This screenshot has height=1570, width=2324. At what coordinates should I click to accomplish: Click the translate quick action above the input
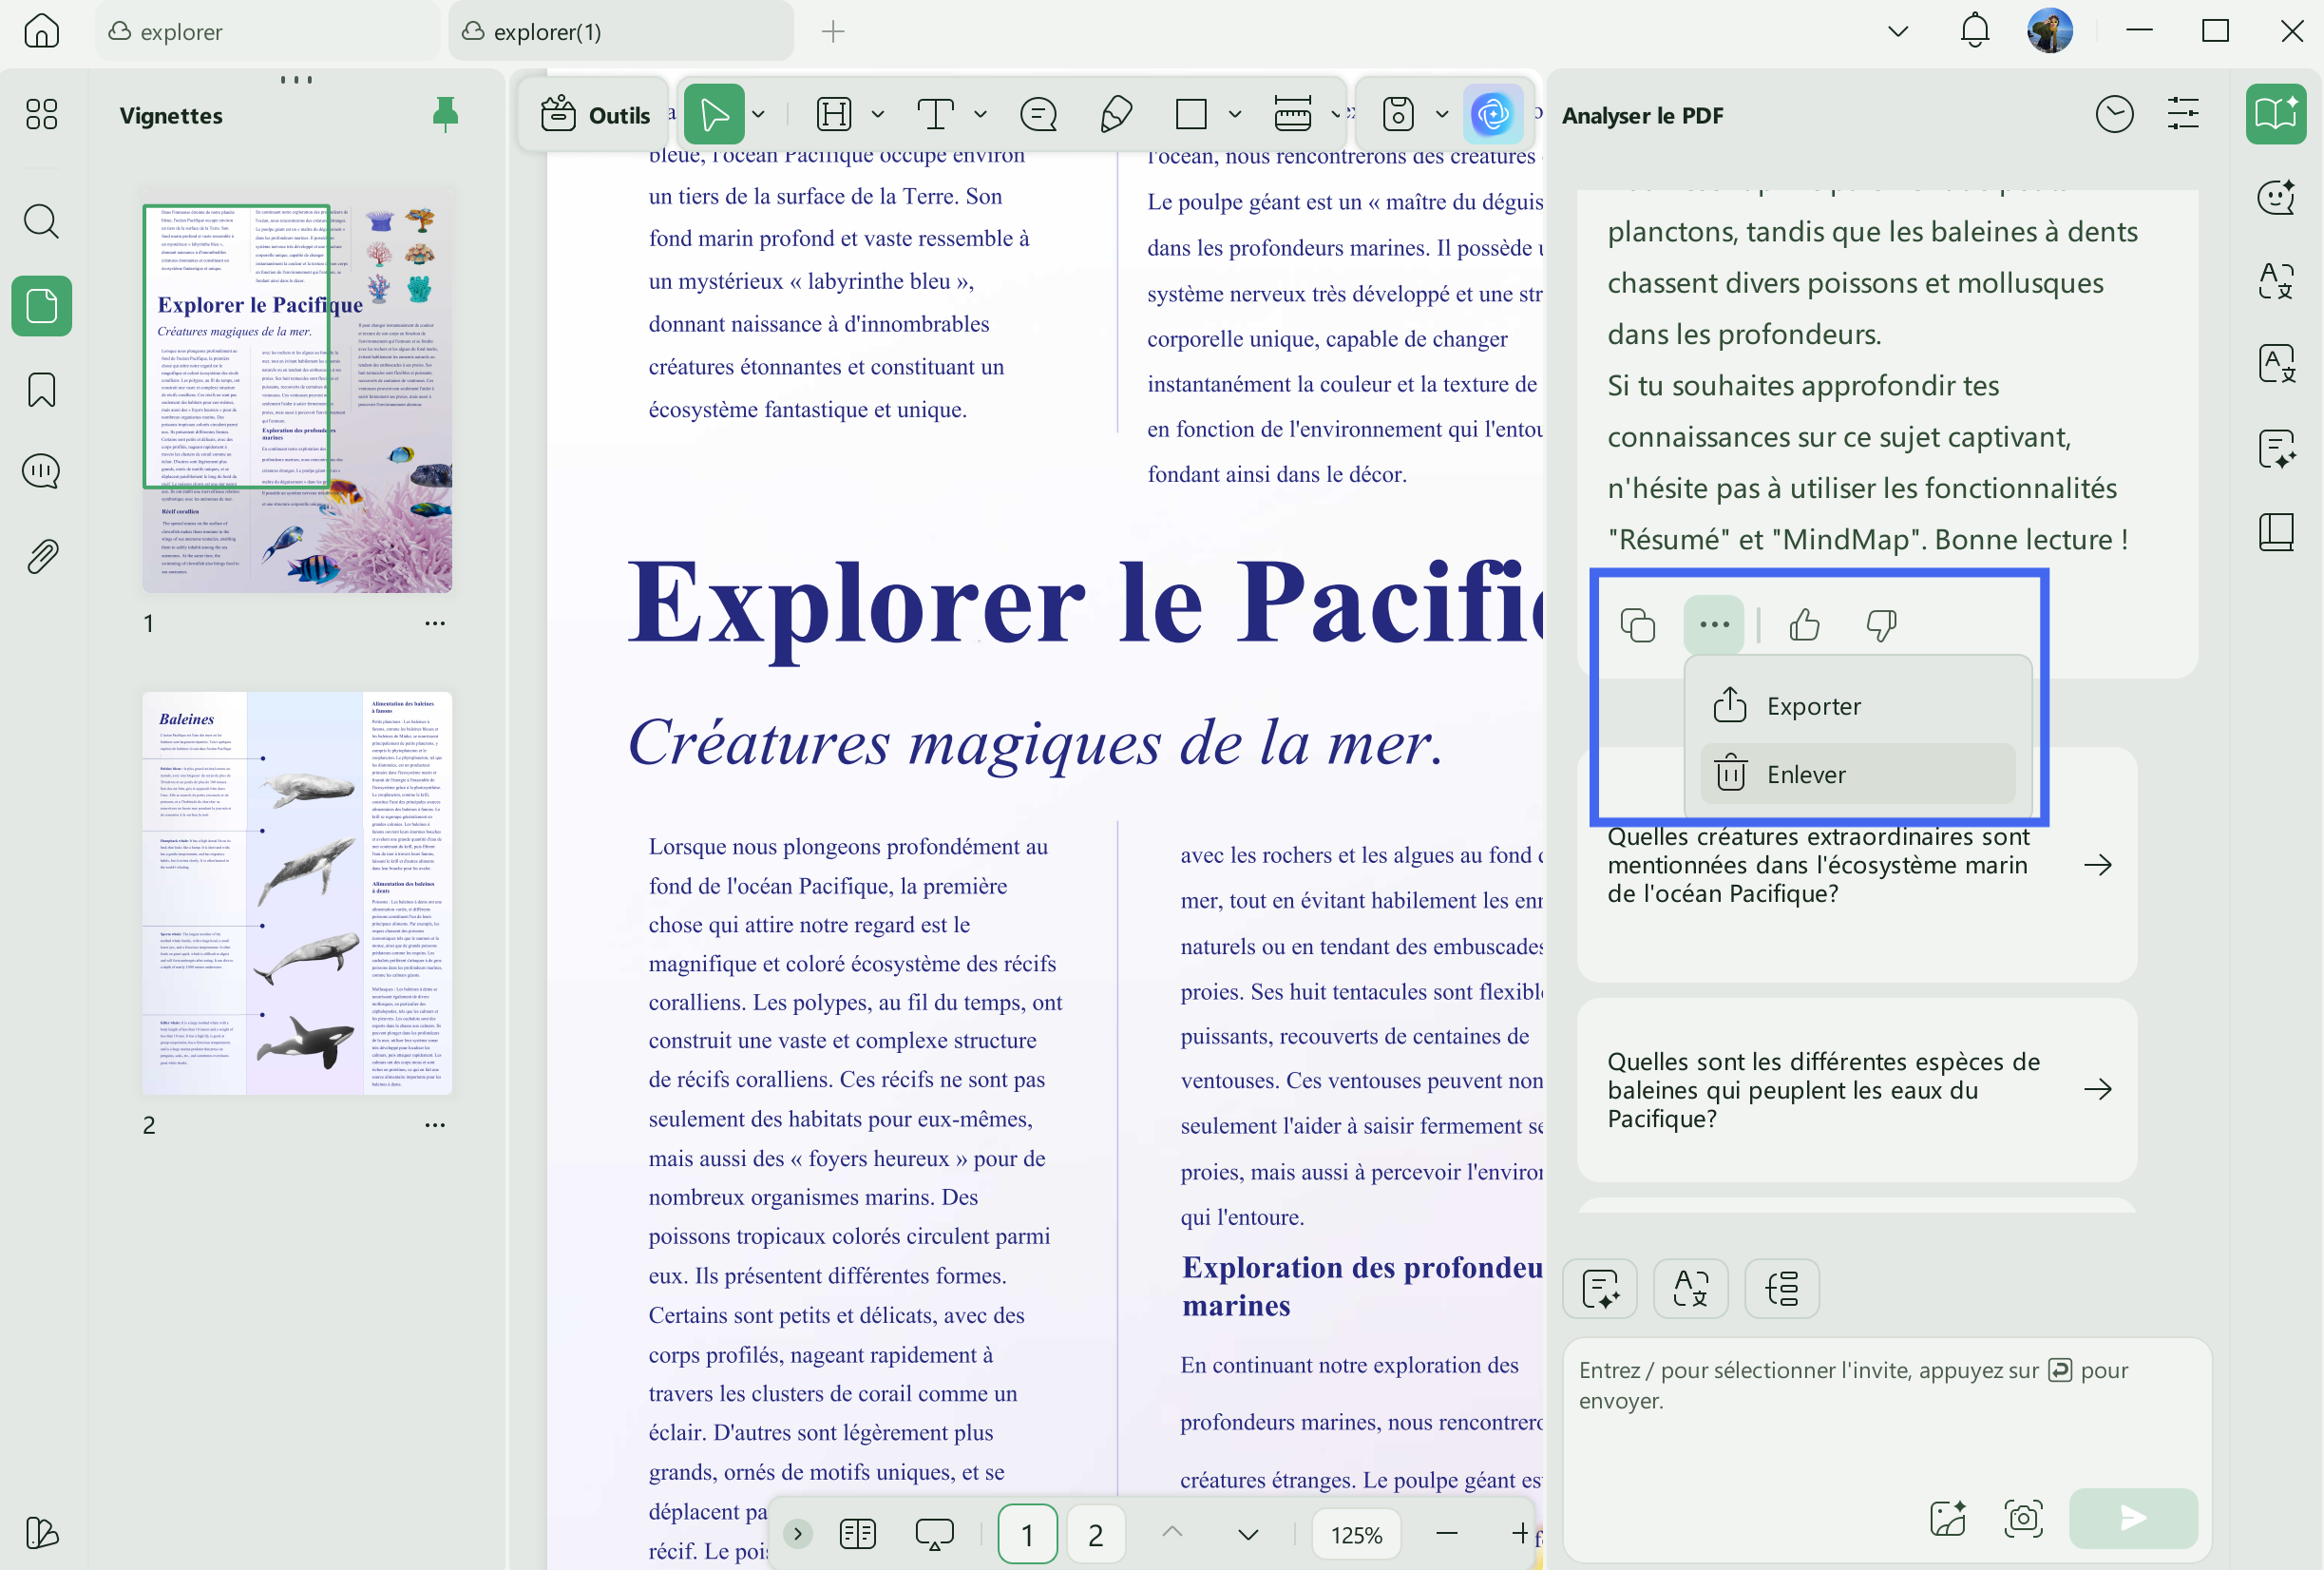coord(1691,1288)
